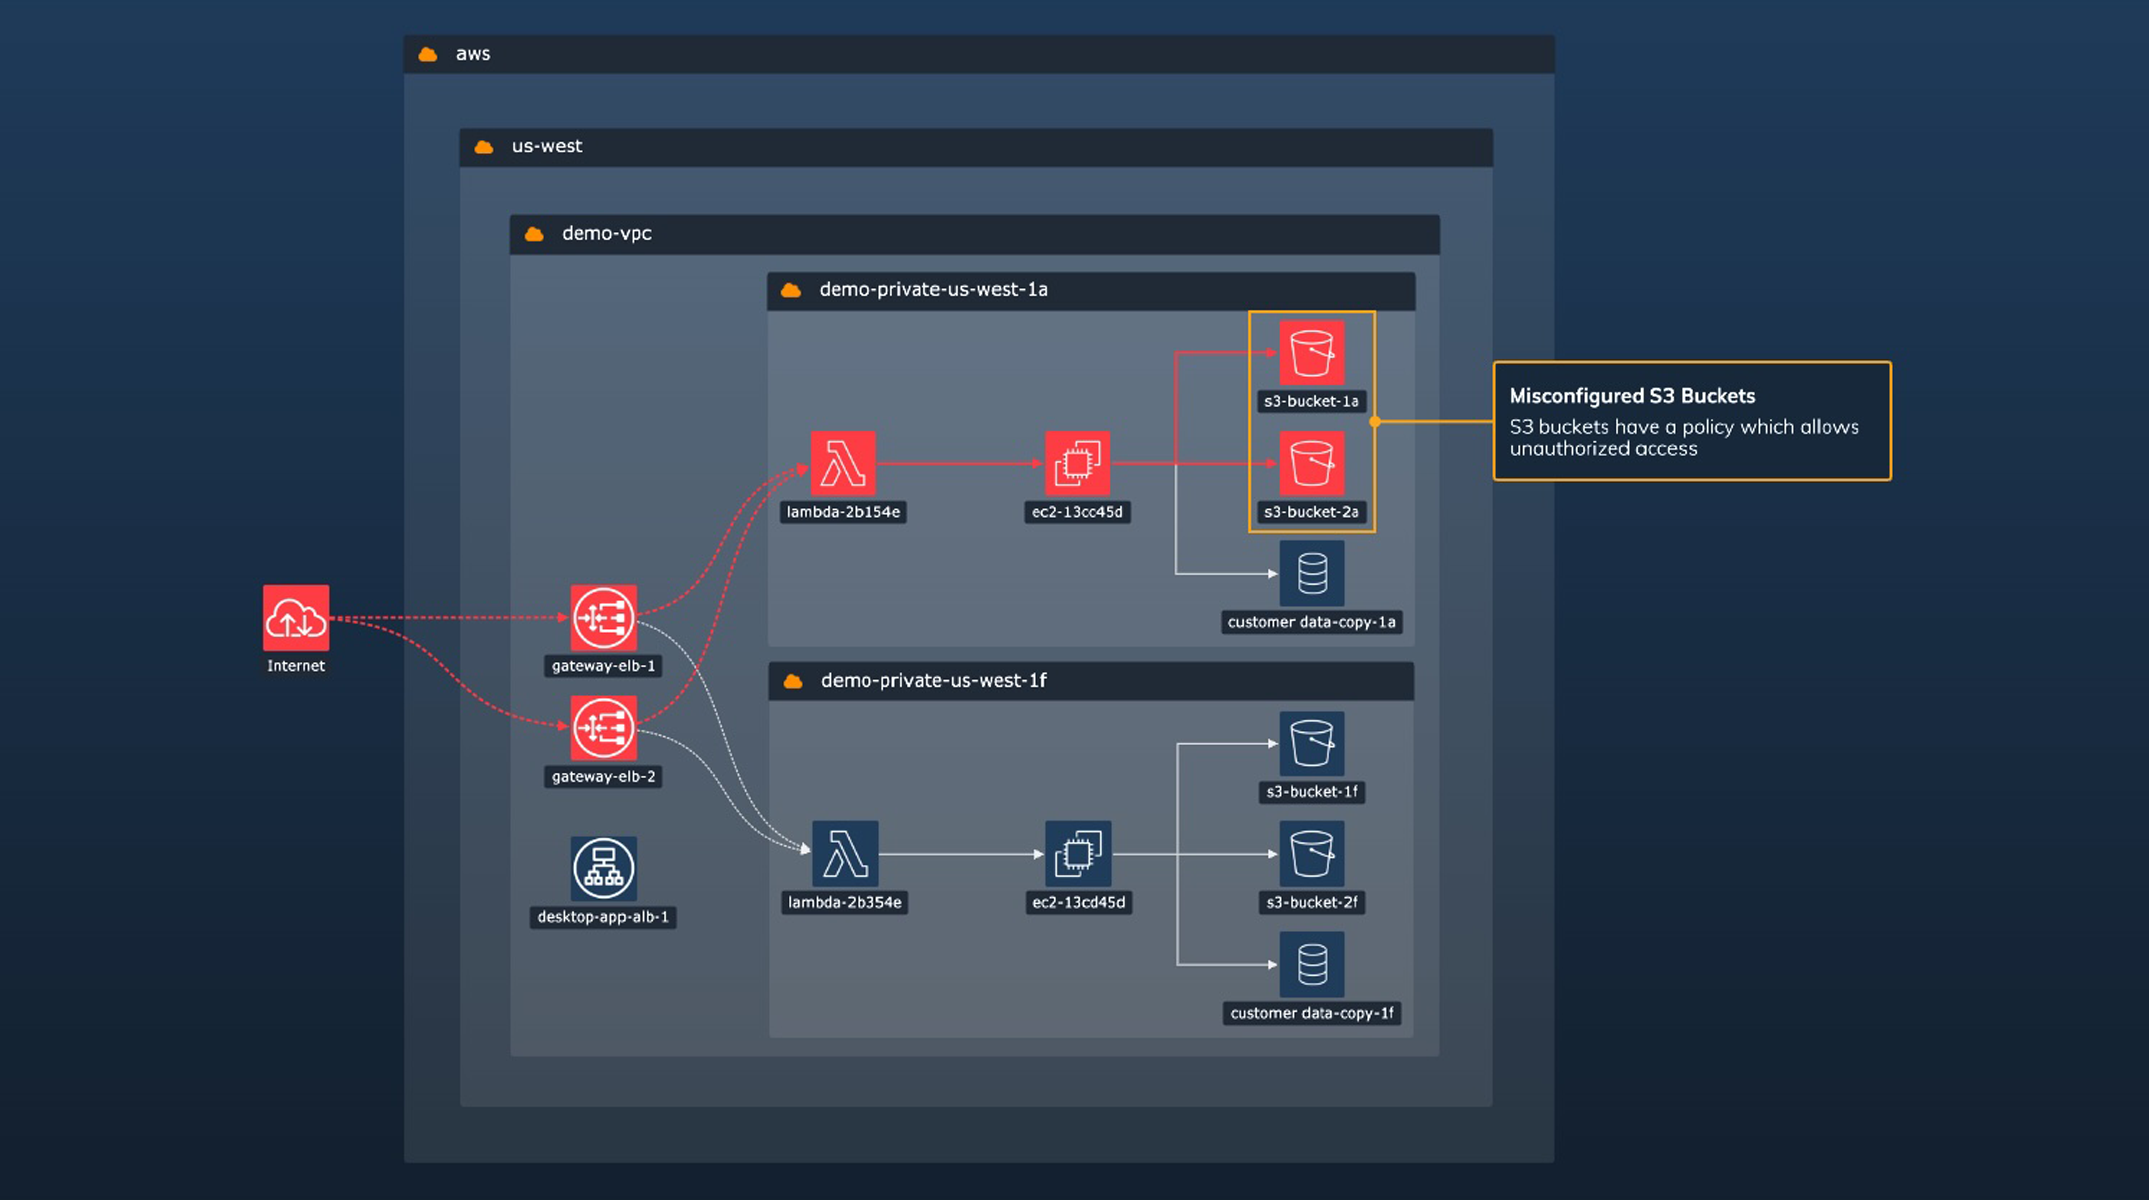Click the gateway-elb-2 load balancer icon
This screenshot has height=1200, width=2149.
(x=603, y=728)
